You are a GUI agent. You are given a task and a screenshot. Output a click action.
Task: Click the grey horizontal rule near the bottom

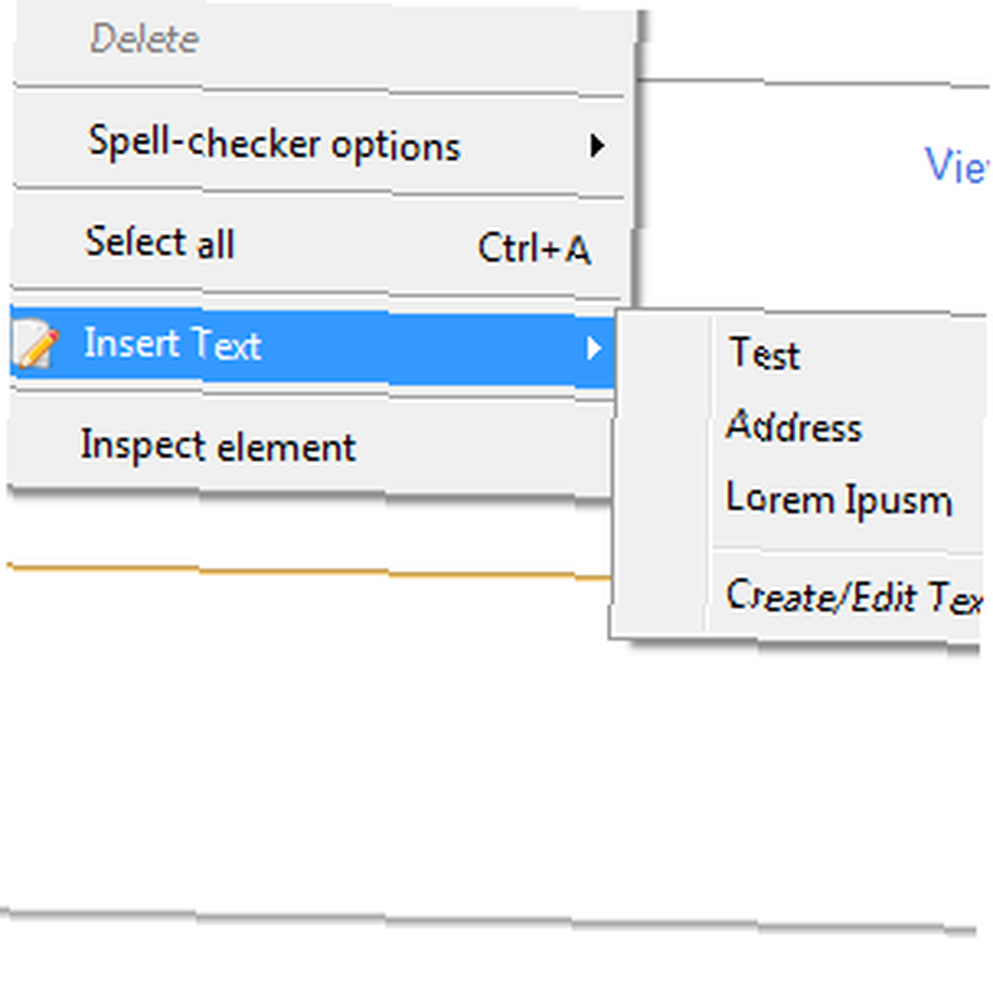pos(488,922)
